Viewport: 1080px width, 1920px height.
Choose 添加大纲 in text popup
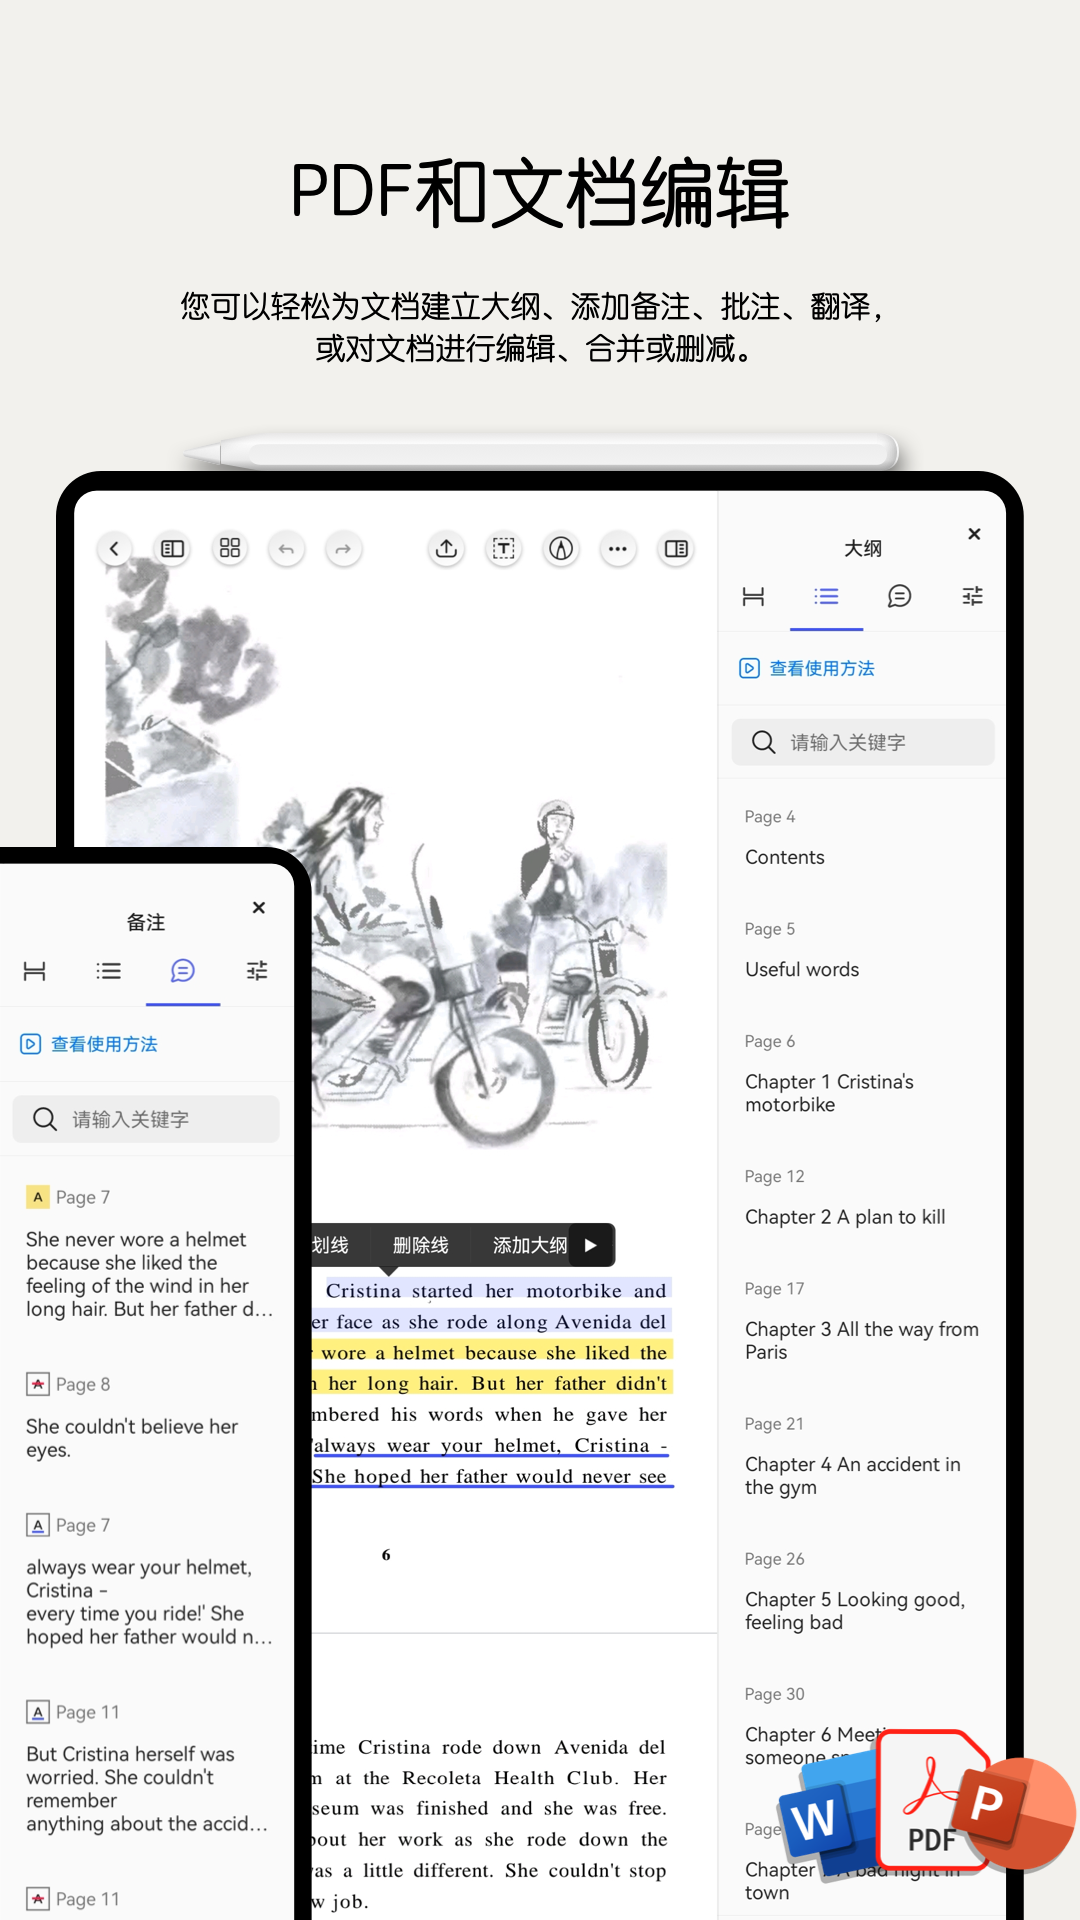(529, 1245)
